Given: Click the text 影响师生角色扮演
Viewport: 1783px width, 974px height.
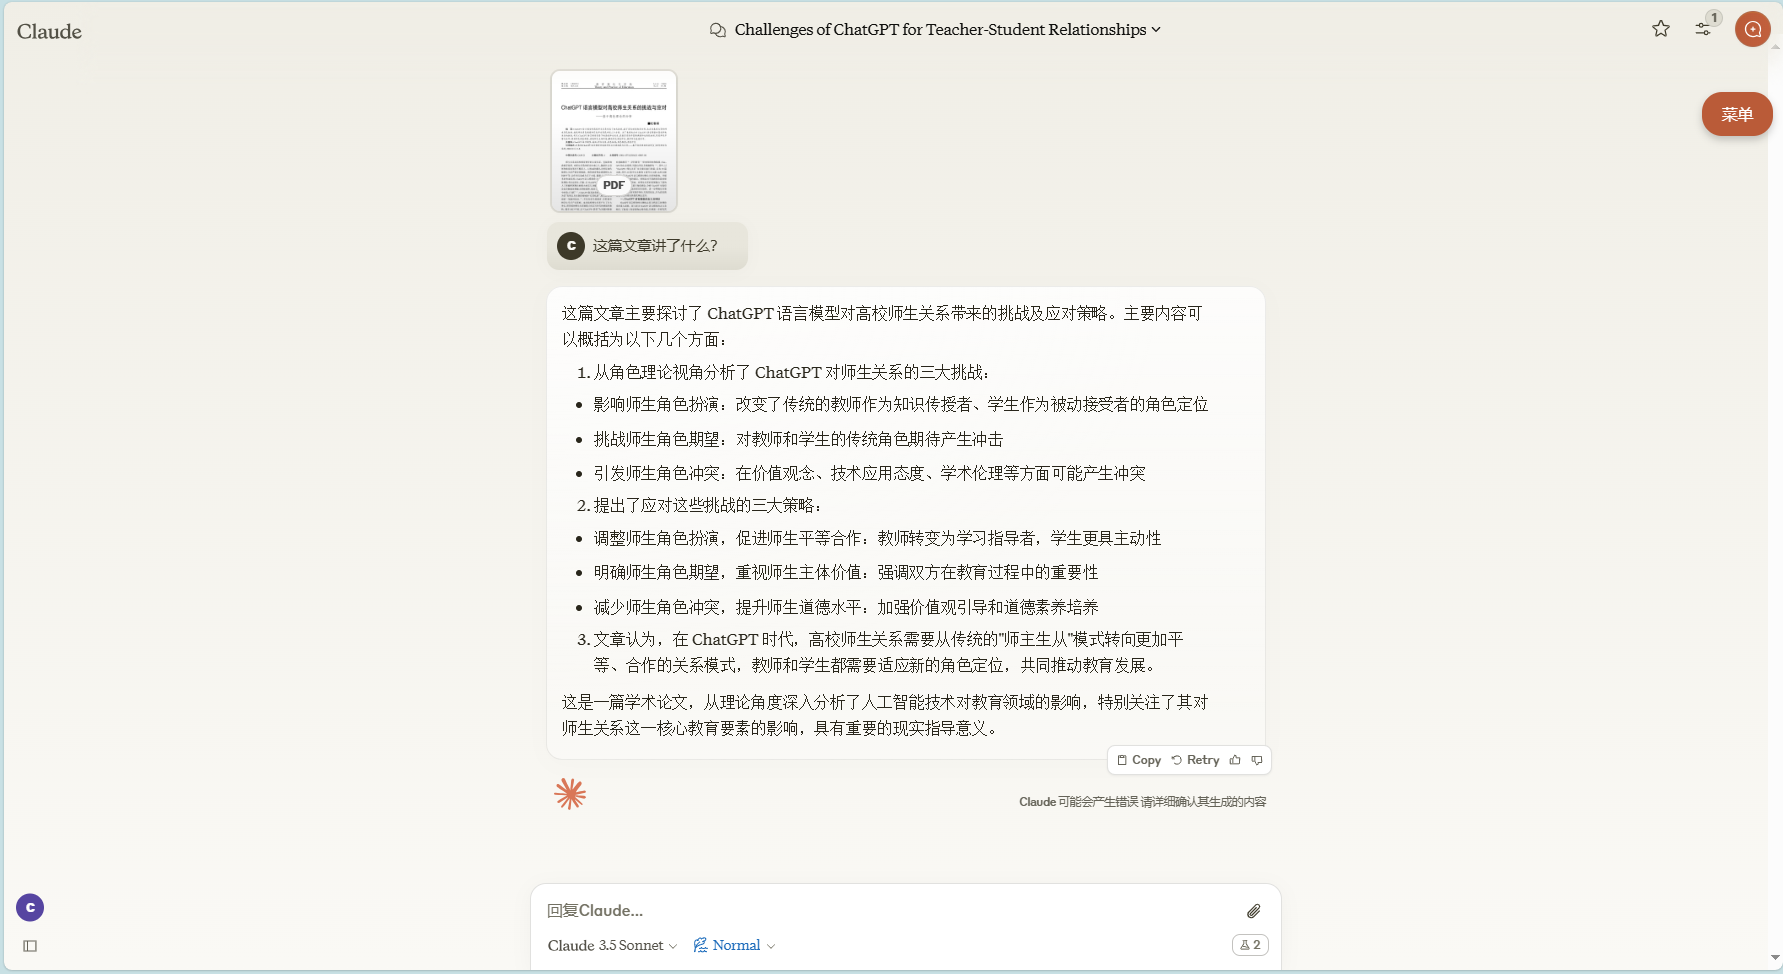Looking at the screenshot, I should coord(657,405).
